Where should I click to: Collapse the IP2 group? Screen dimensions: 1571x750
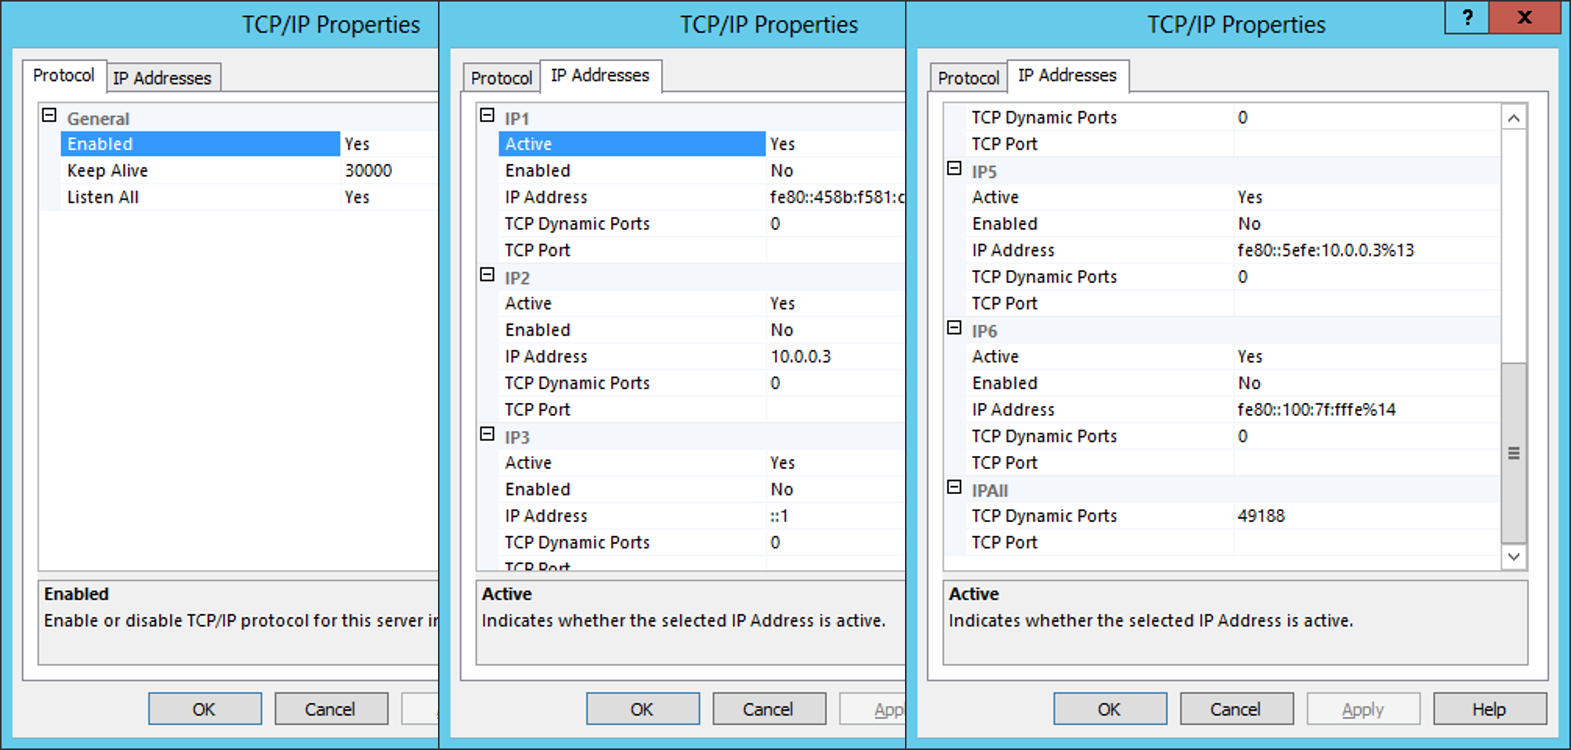pos(486,276)
